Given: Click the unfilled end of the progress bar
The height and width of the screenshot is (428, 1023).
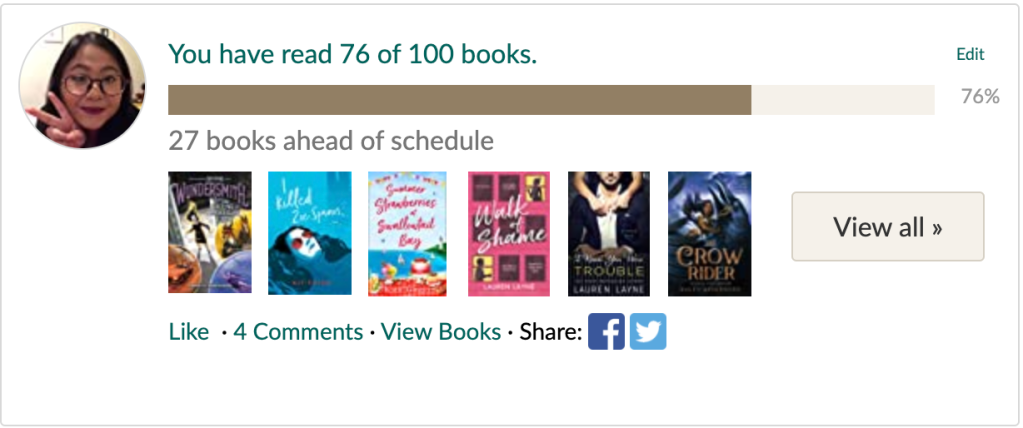Looking at the screenshot, I should [x=843, y=100].
